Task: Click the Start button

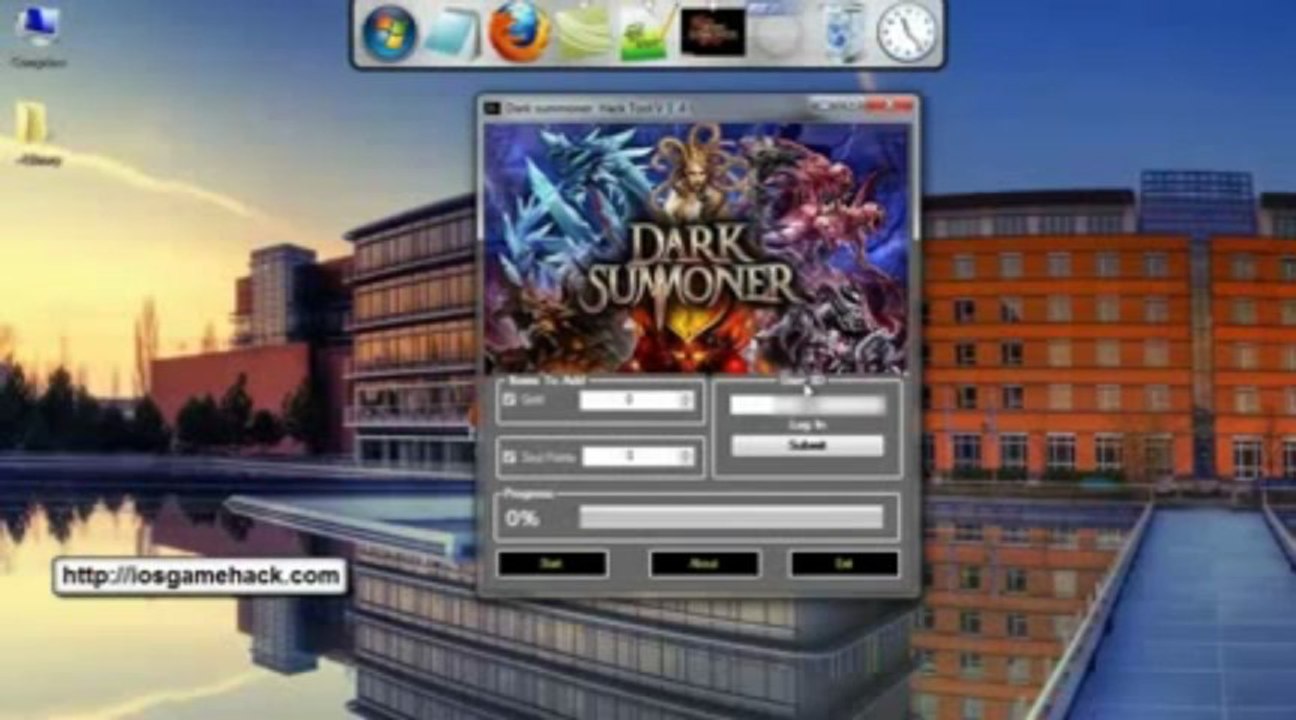Action: pos(552,564)
